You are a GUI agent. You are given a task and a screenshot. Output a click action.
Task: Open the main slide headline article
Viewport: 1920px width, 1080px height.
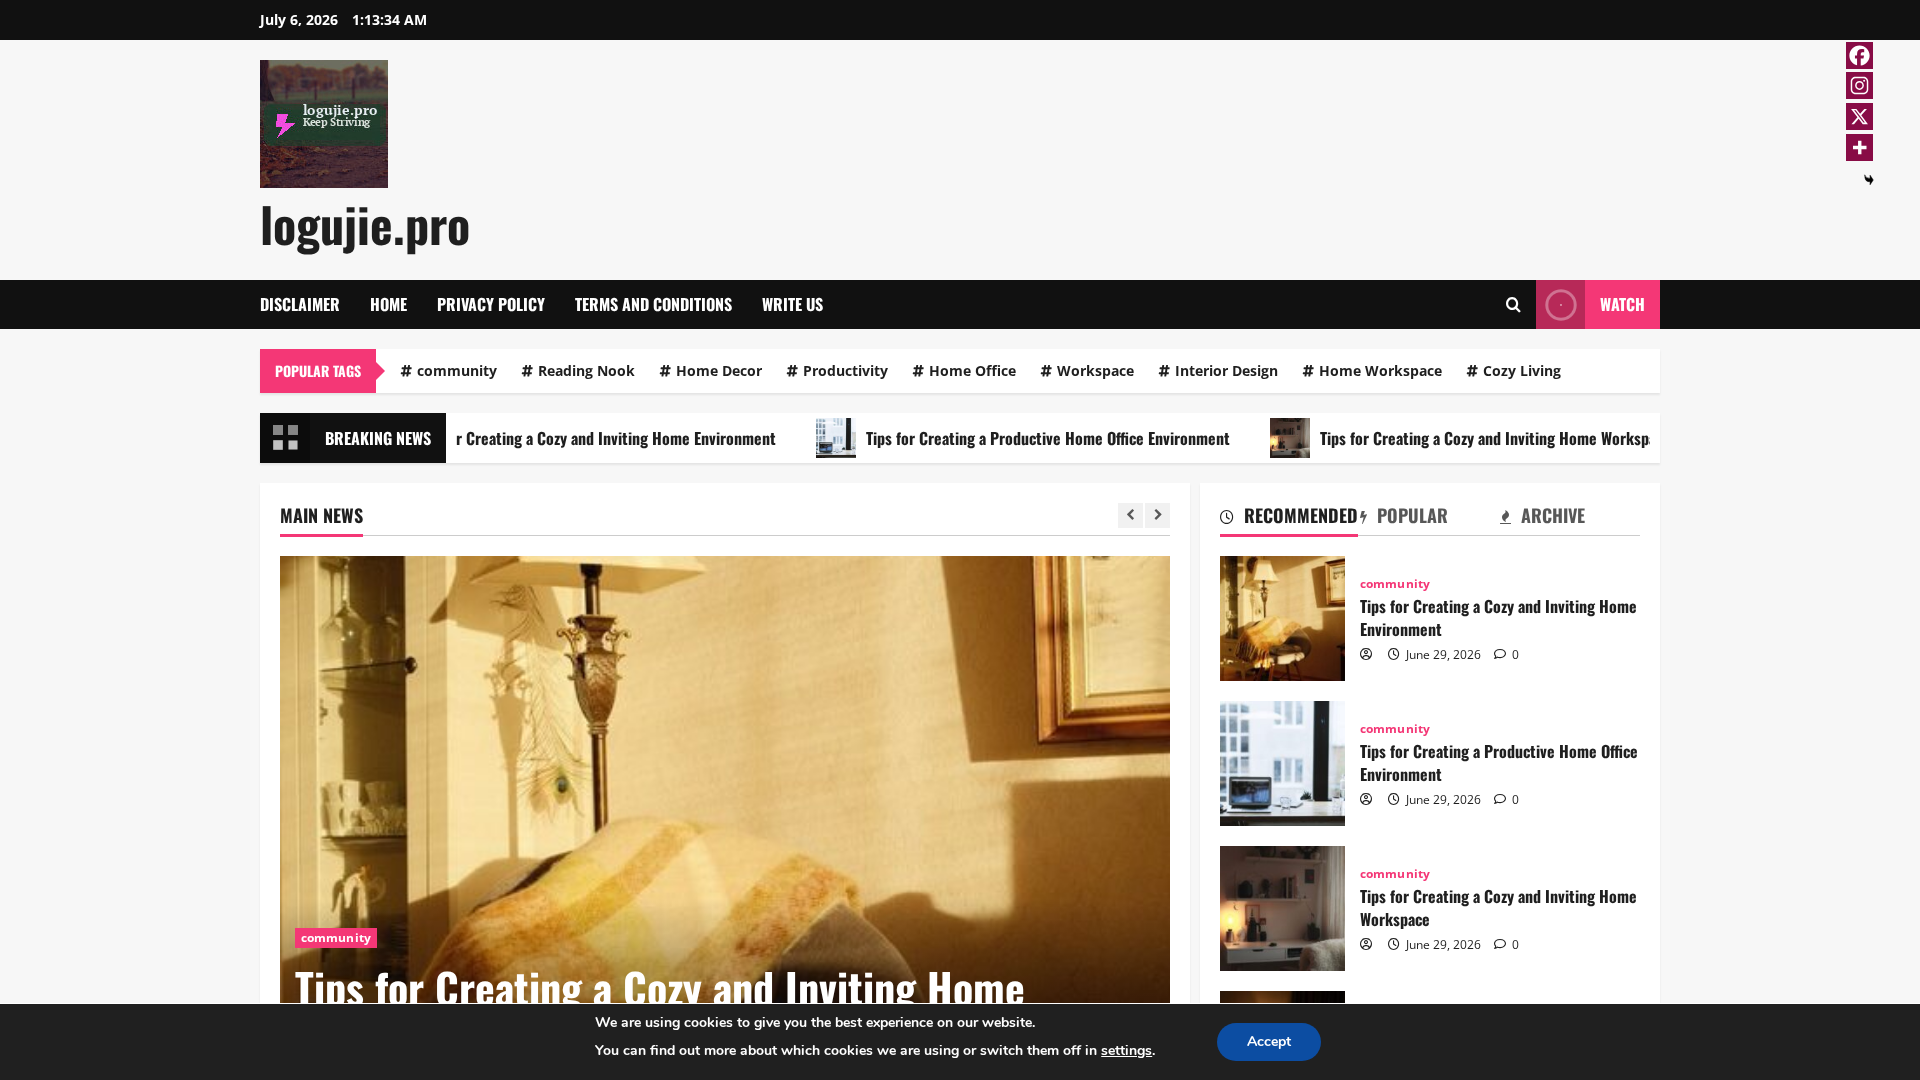click(659, 986)
